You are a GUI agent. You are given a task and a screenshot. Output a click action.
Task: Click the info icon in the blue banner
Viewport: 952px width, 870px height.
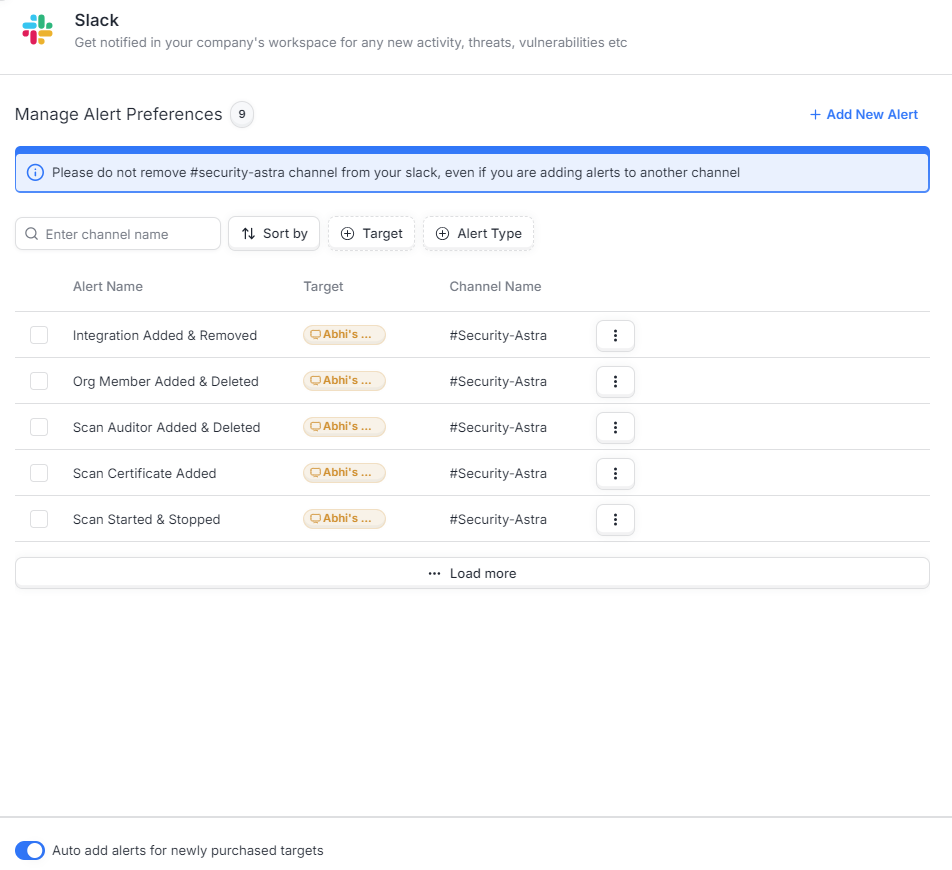pyautogui.click(x=35, y=172)
